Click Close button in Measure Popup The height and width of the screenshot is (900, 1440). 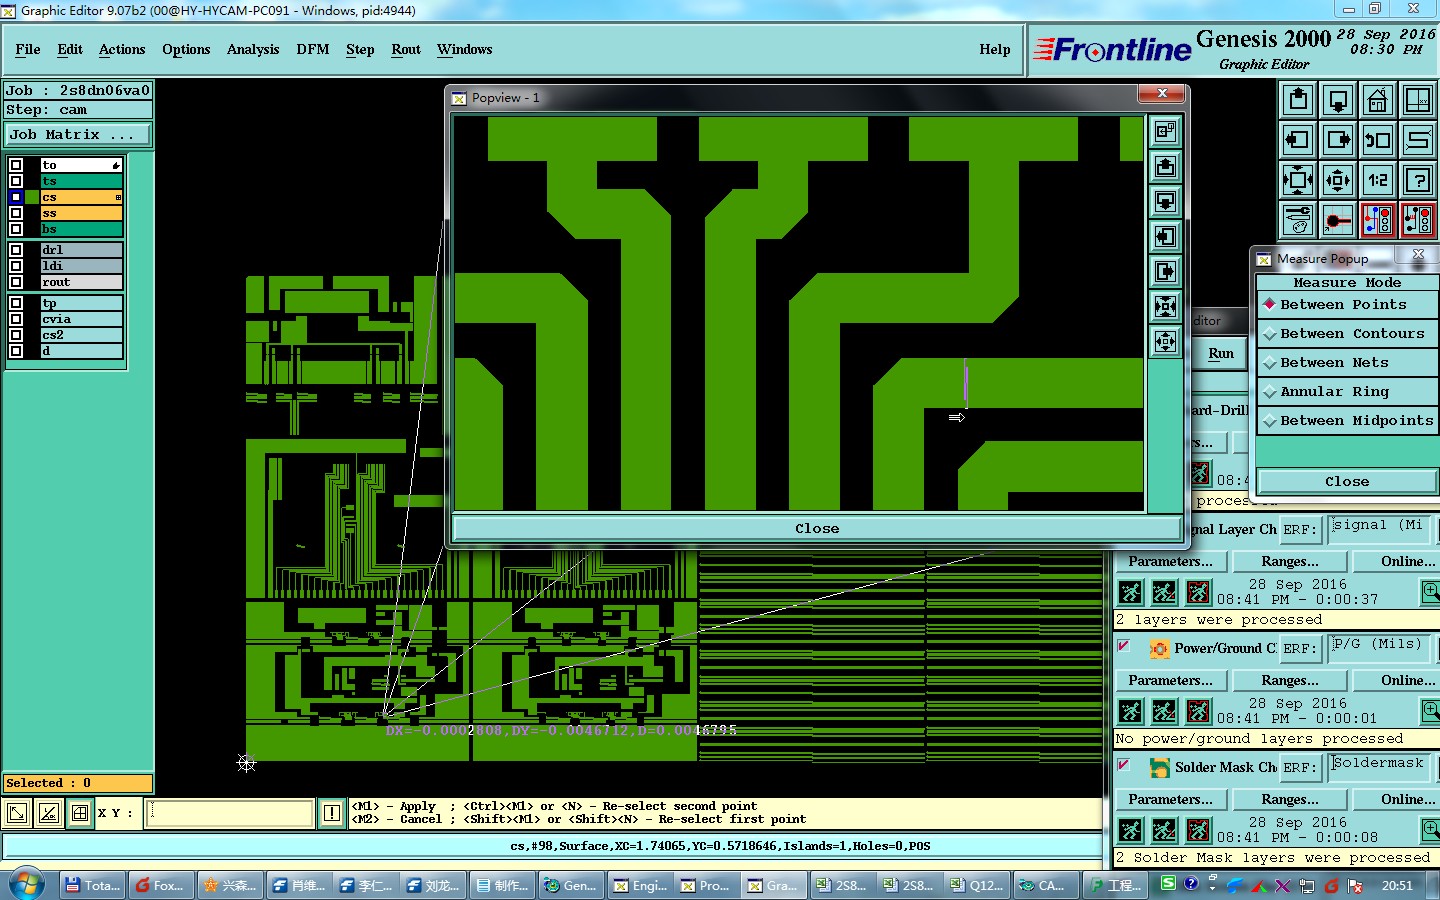[x=1347, y=481]
